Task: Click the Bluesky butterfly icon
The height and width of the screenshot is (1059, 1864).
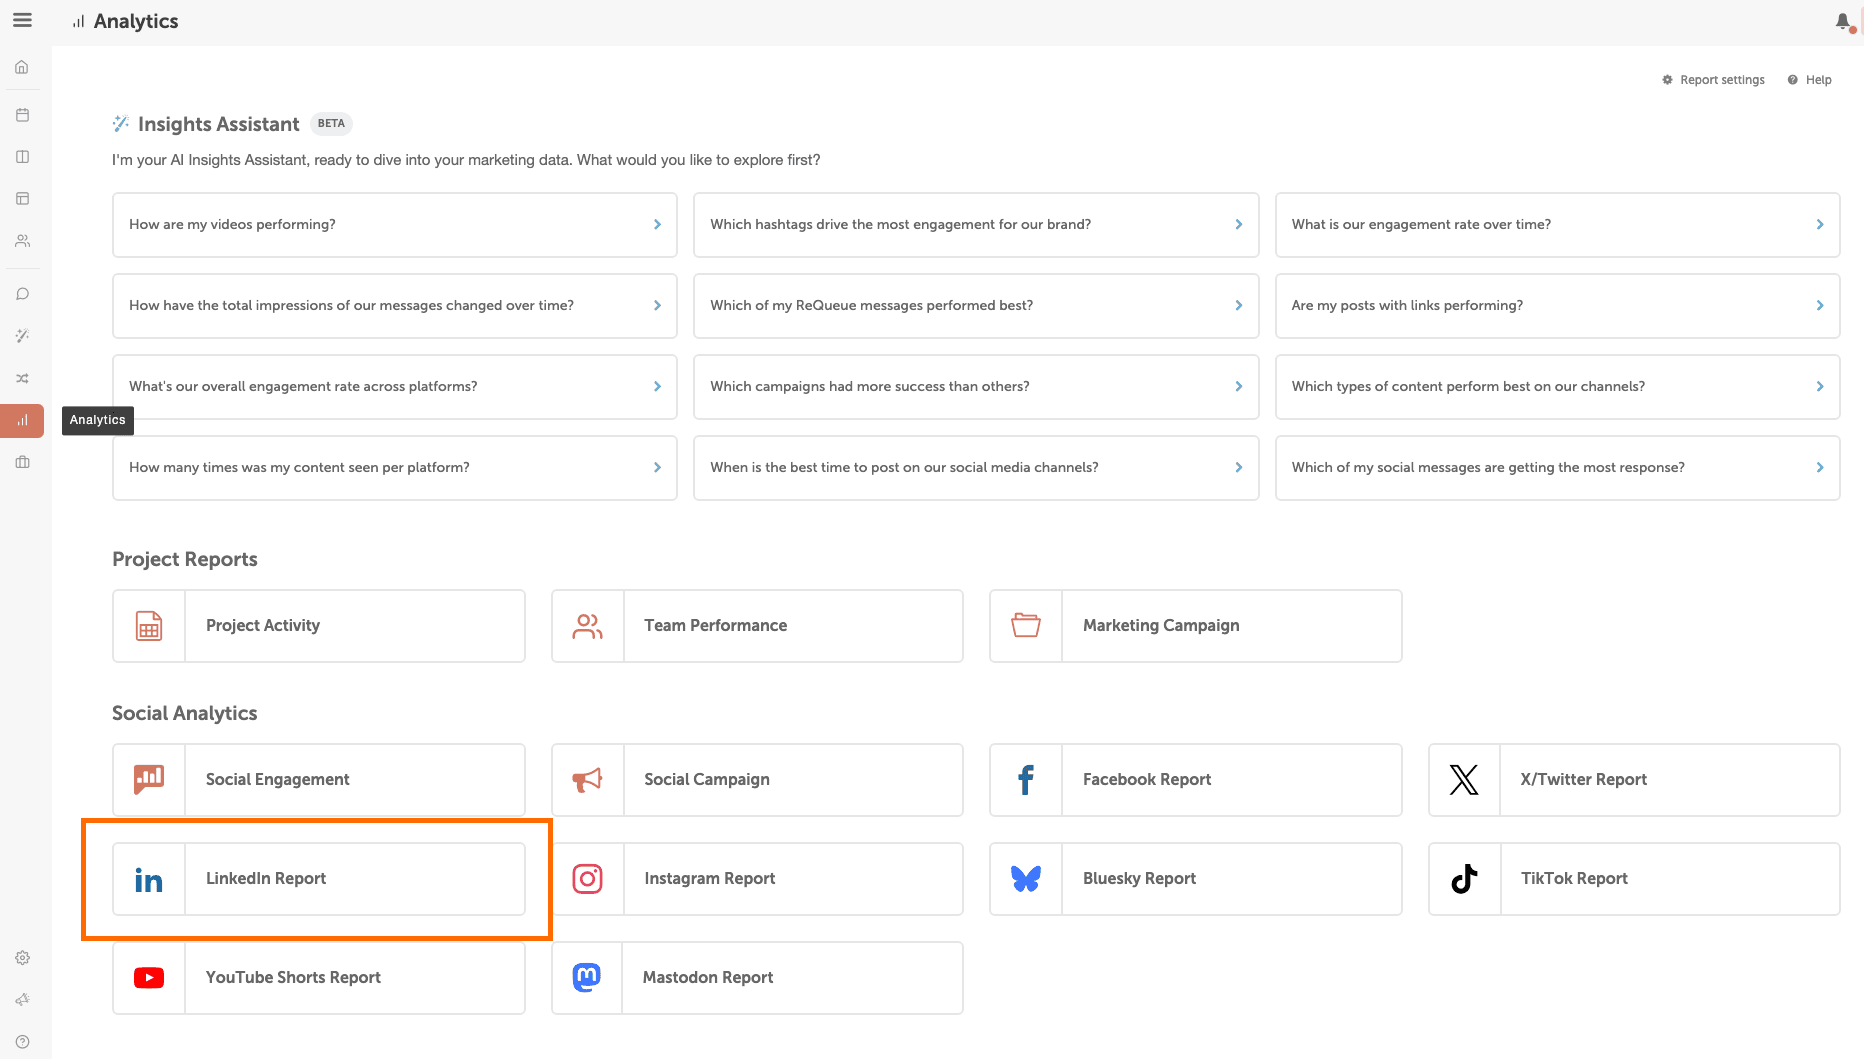Action: 1026,879
